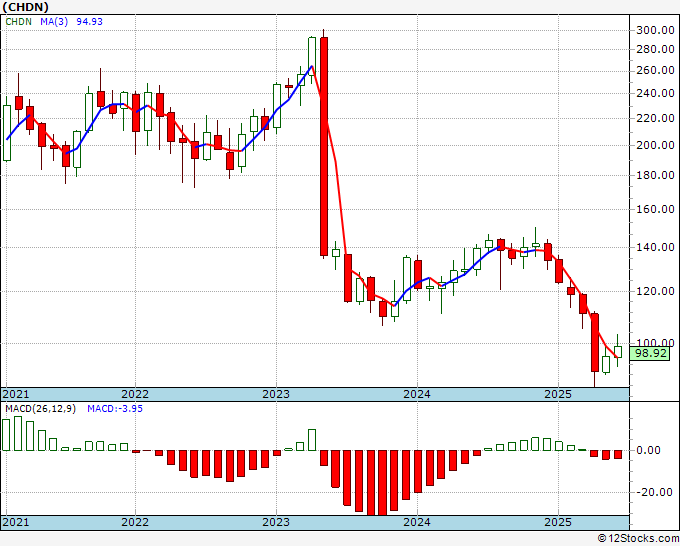Click the 240.00 price axis label
This screenshot has height=546, width=680.
click(x=655, y=93)
